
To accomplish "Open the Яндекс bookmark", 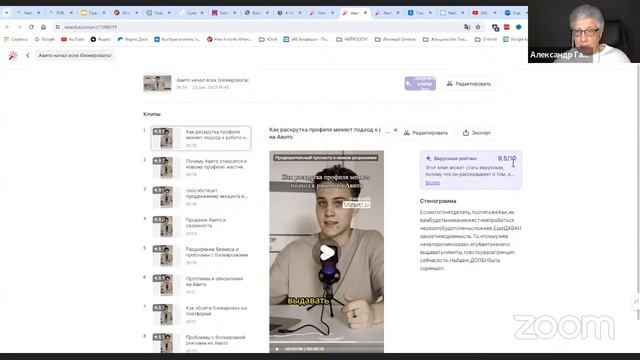I will pos(101,39).
